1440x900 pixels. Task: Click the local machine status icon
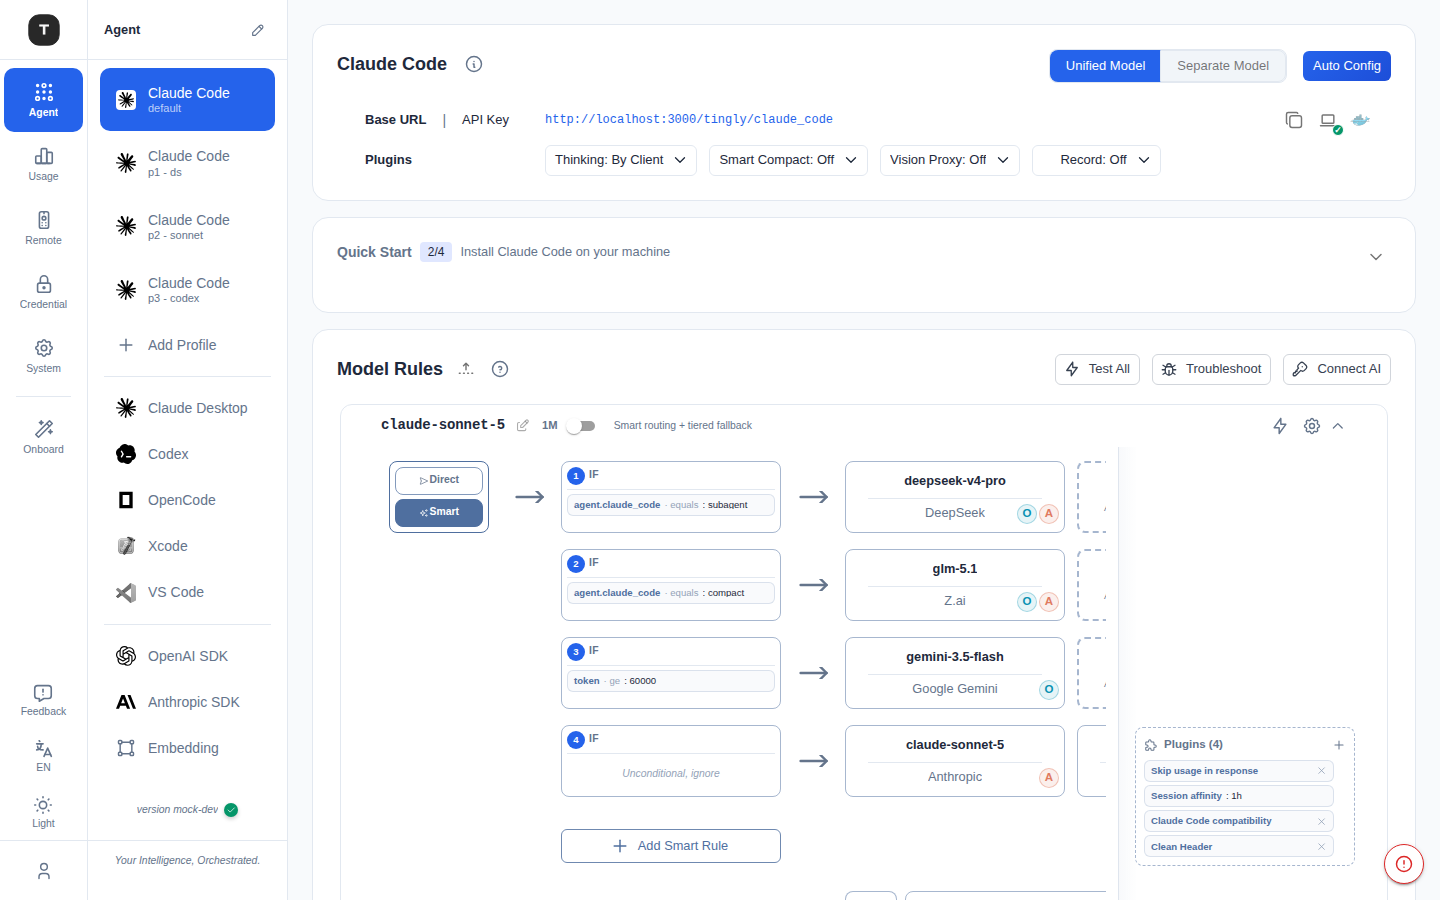coord(1328,121)
